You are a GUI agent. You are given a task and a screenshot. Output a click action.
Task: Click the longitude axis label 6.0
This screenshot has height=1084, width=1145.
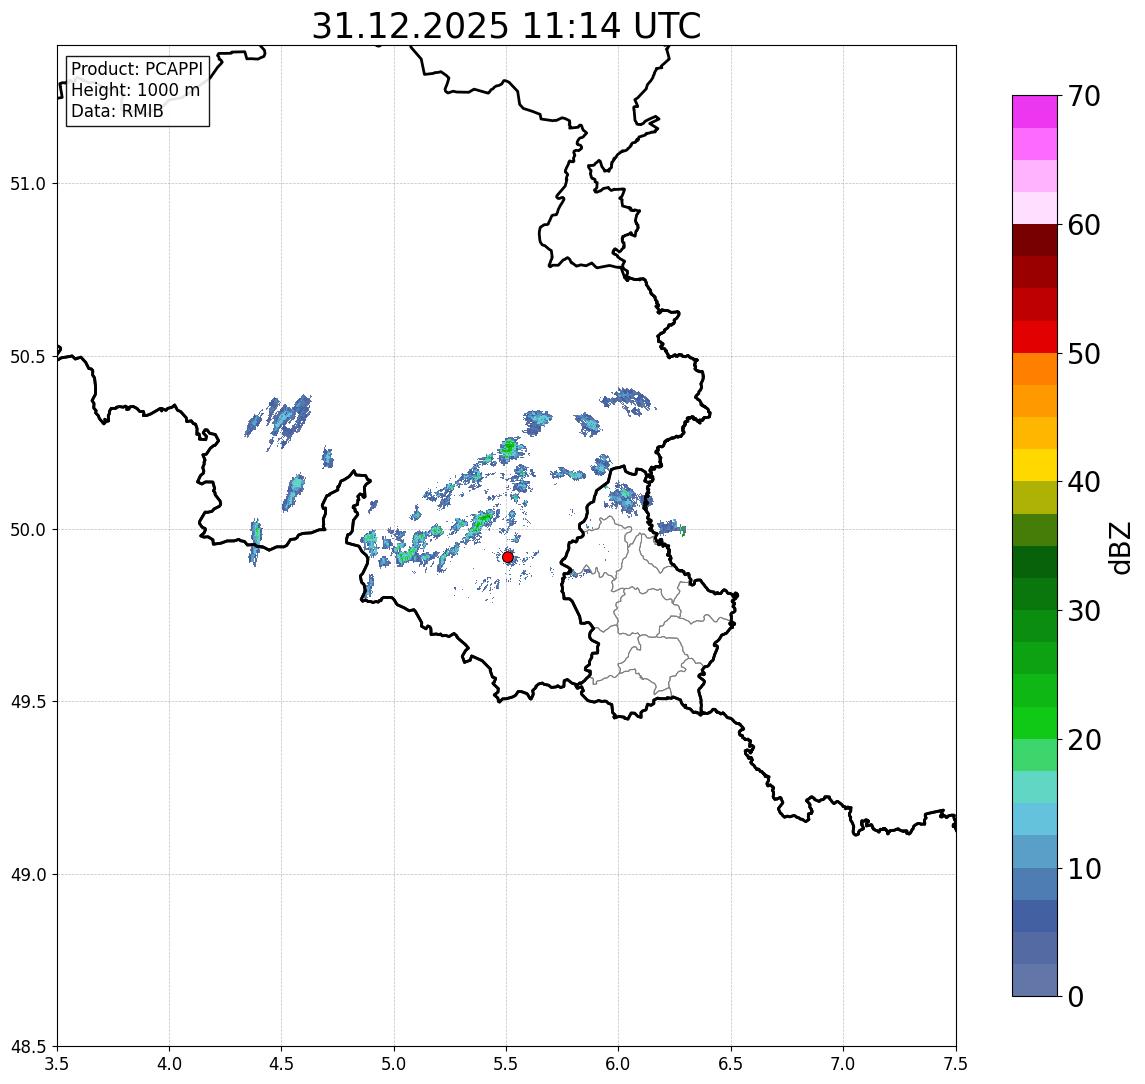619,1064
